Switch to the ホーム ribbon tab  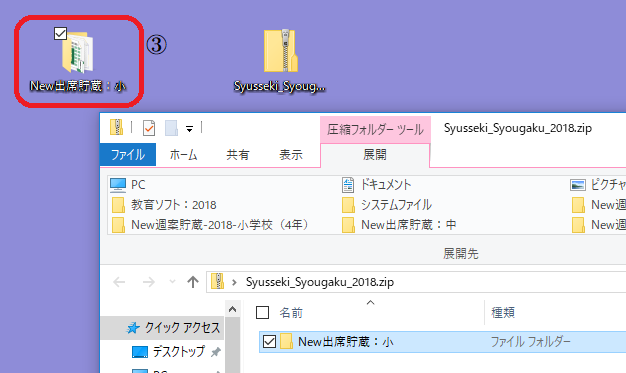[x=183, y=155]
